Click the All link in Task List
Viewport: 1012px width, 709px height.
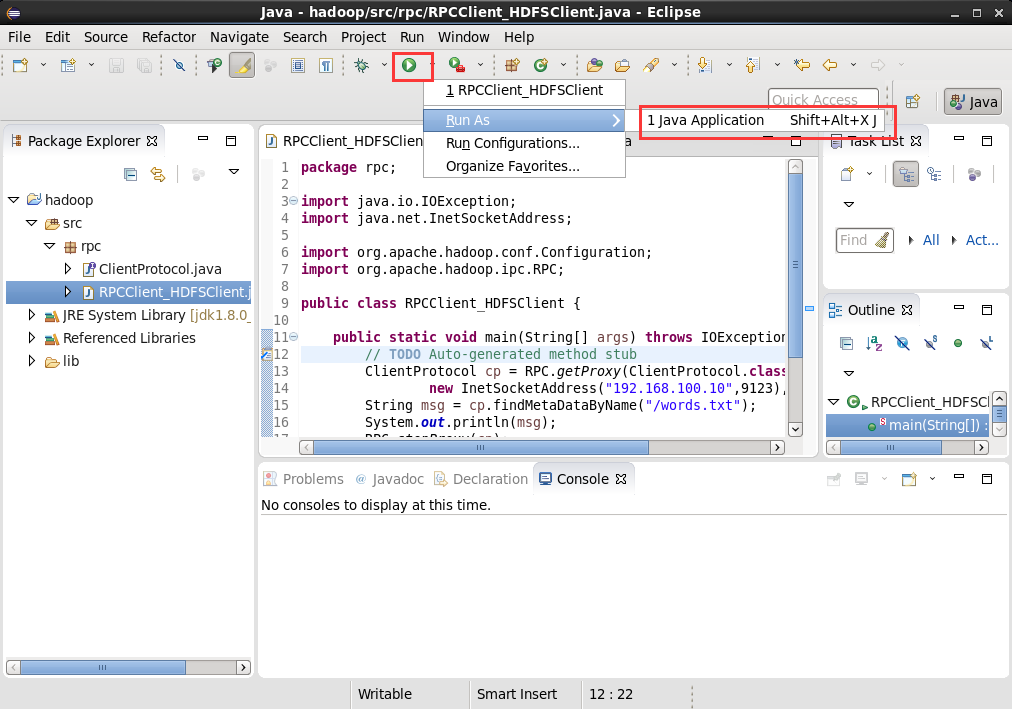931,240
